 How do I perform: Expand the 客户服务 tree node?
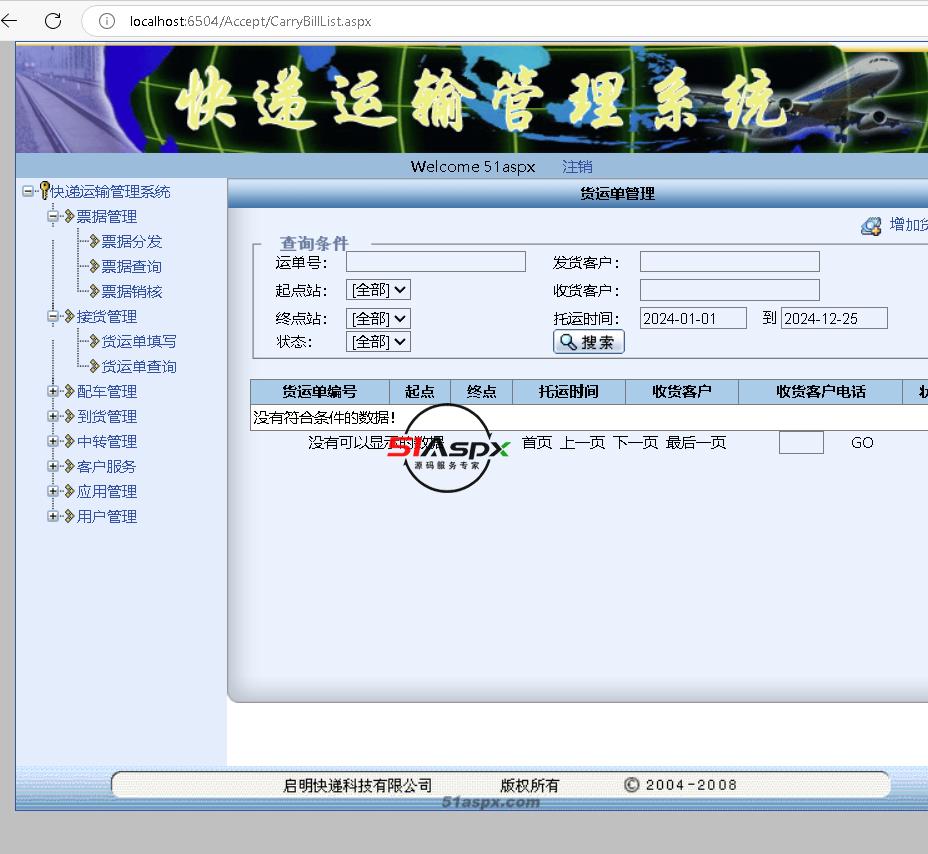[x=53, y=466]
